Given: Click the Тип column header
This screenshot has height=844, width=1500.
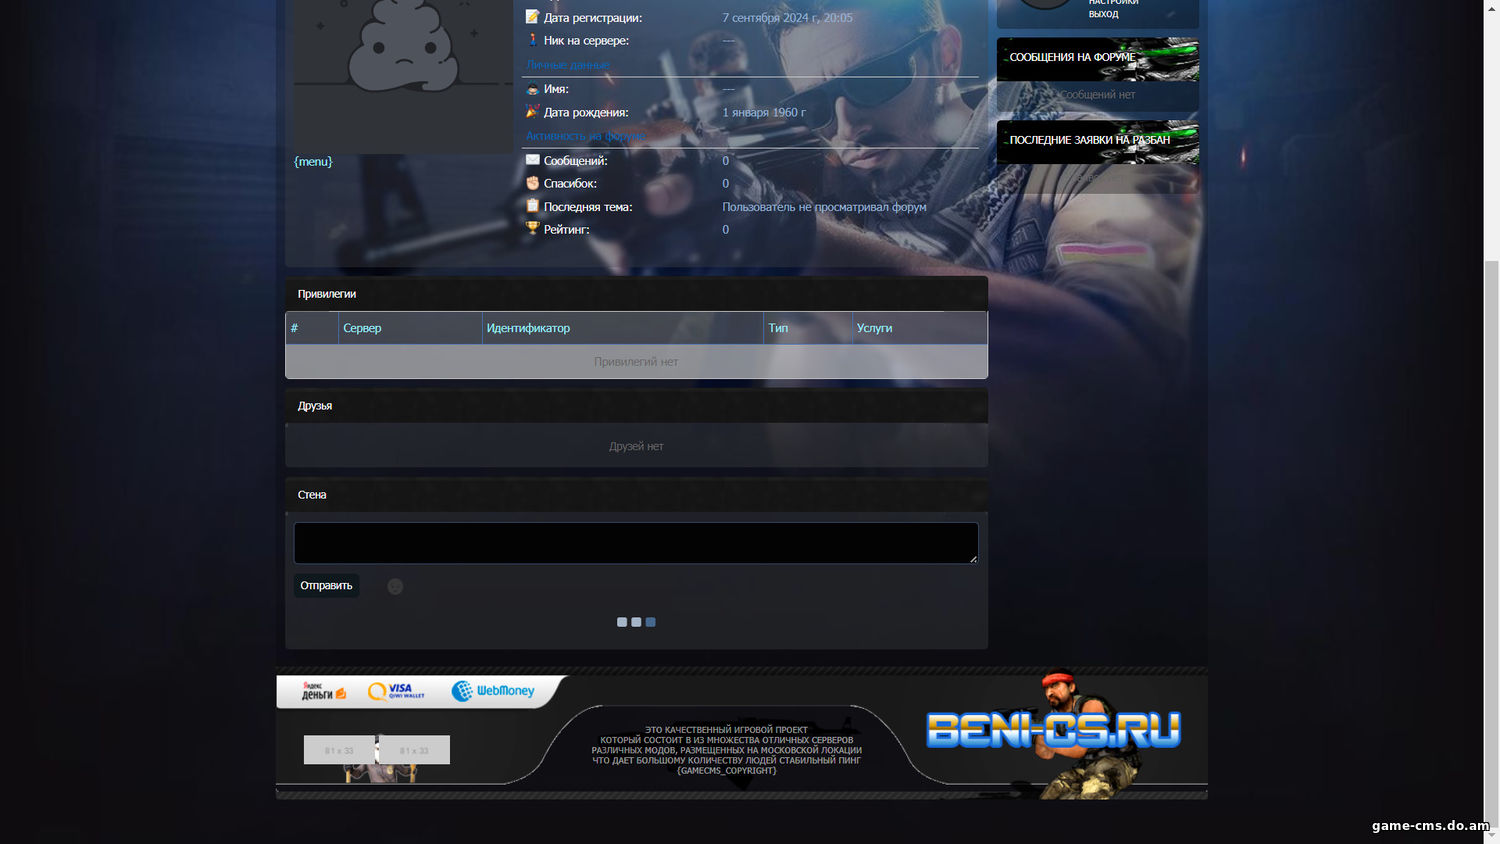Looking at the screenshot, I should click(x=808, y=328).
